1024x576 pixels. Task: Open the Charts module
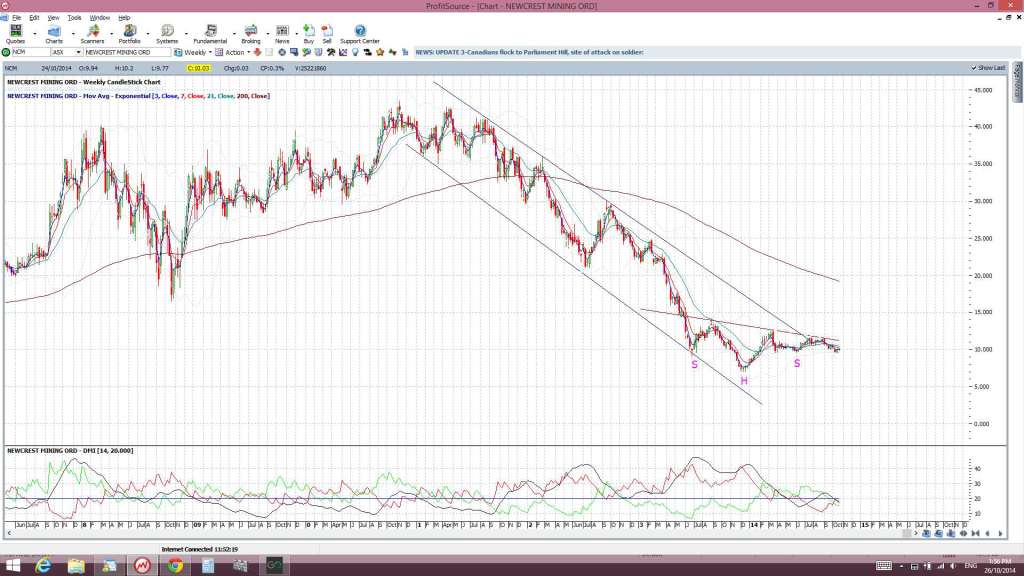(x=54, y=34)
